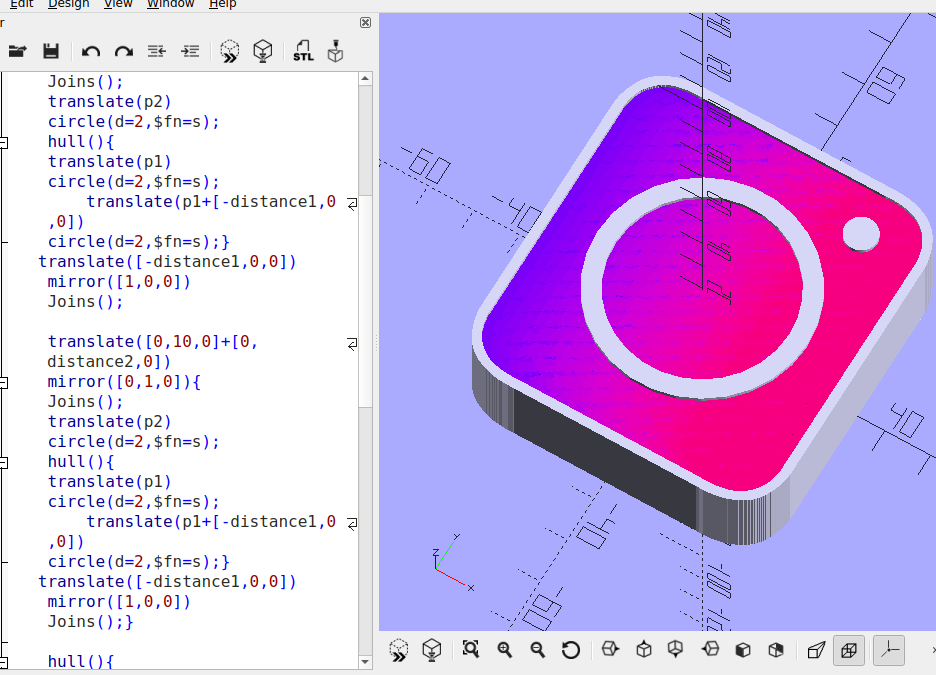The image size is (936, 675).
Task: Switch to the Bottom view
Action: pos(676,649)
